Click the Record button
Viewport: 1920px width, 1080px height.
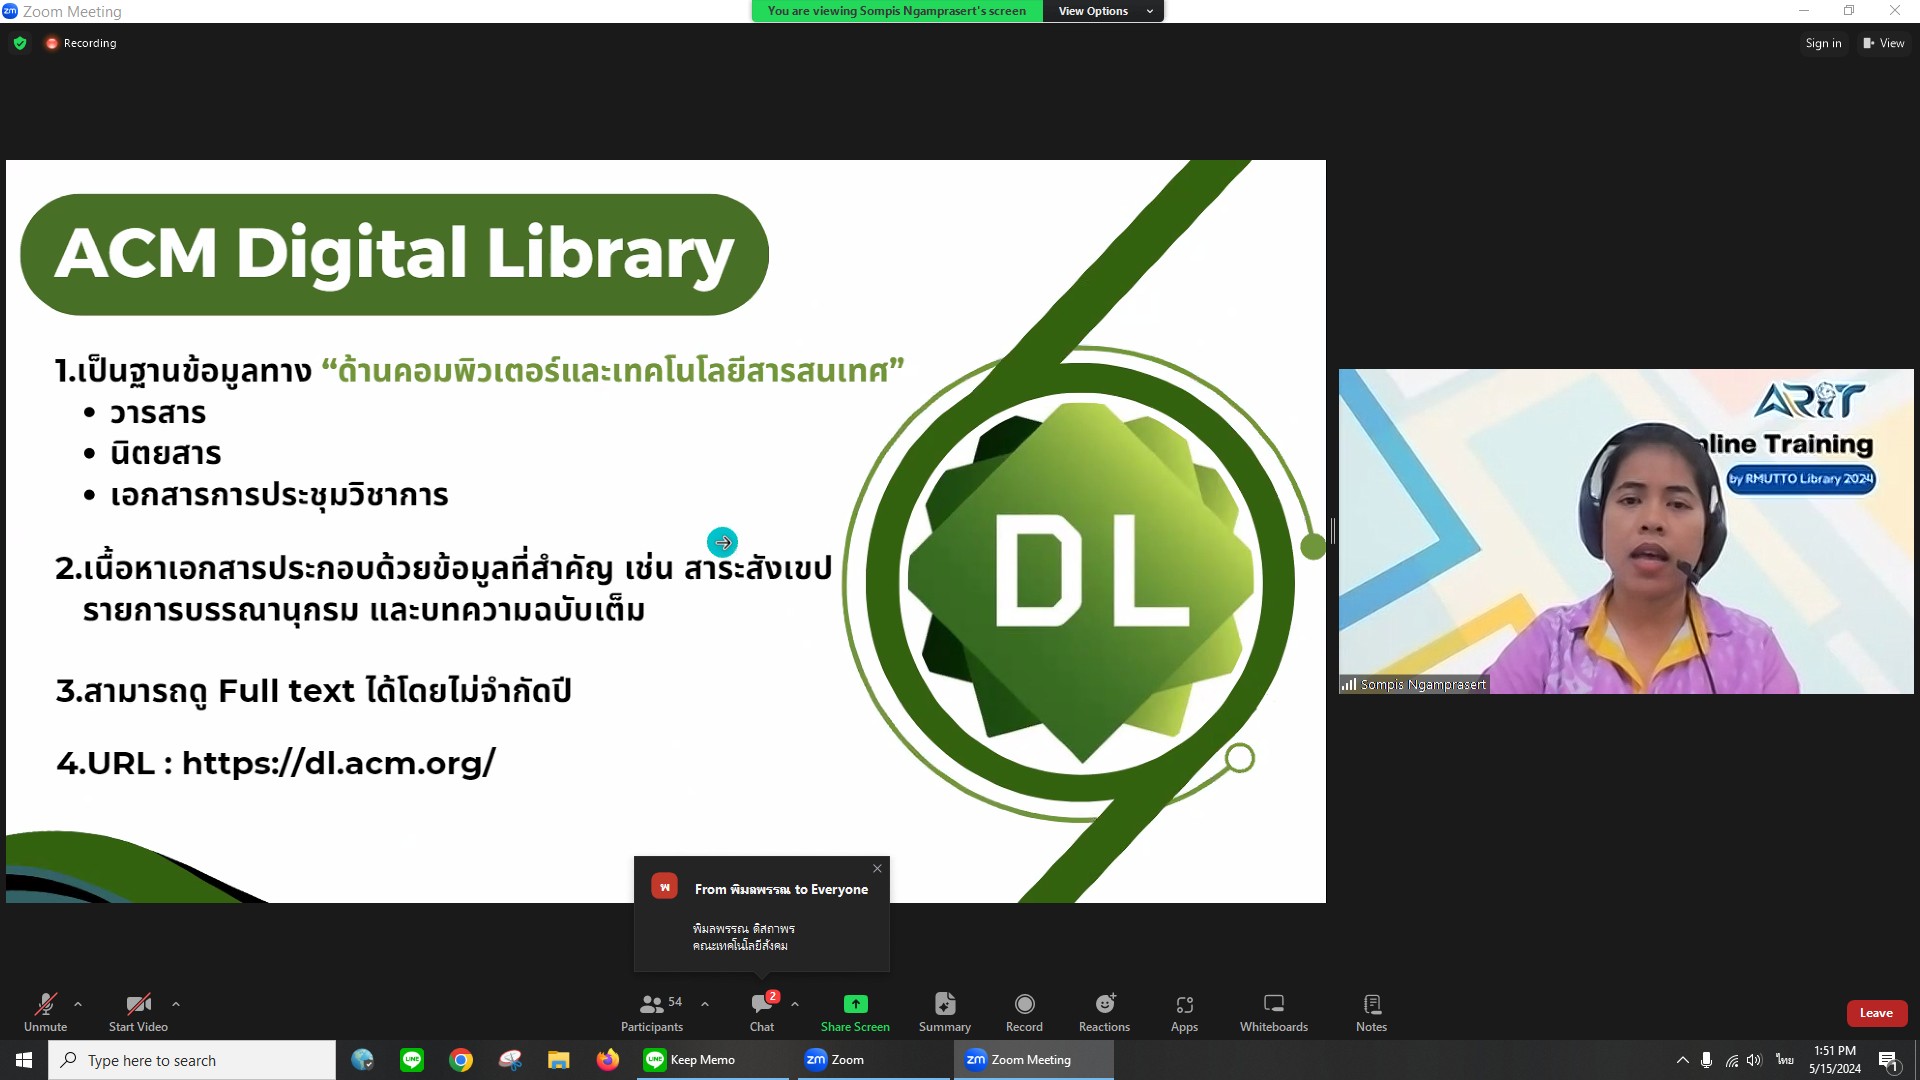(1024, 1011)
